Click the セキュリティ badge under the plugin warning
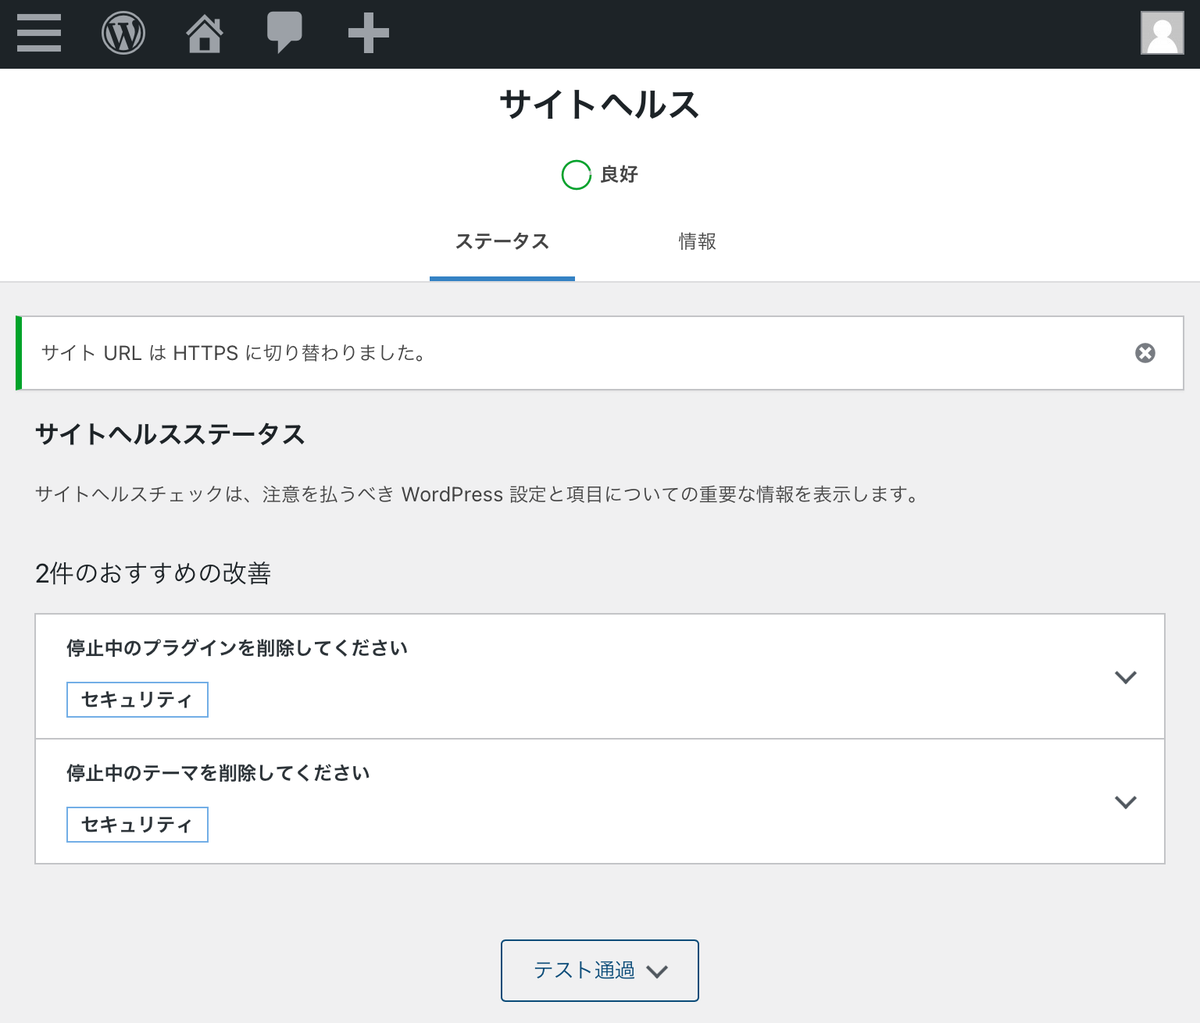1200x1023 pixels. click(137, 699)
